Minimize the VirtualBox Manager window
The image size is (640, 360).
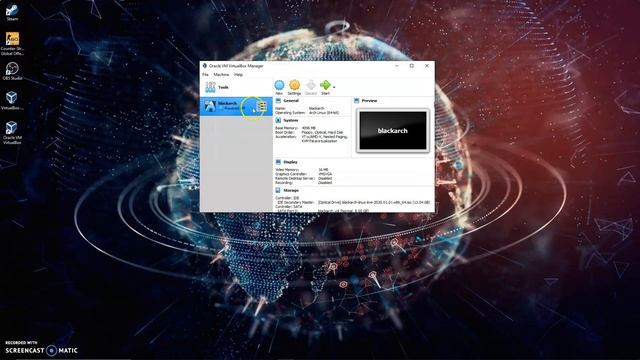pyautogui.click(x=397, y=66)
